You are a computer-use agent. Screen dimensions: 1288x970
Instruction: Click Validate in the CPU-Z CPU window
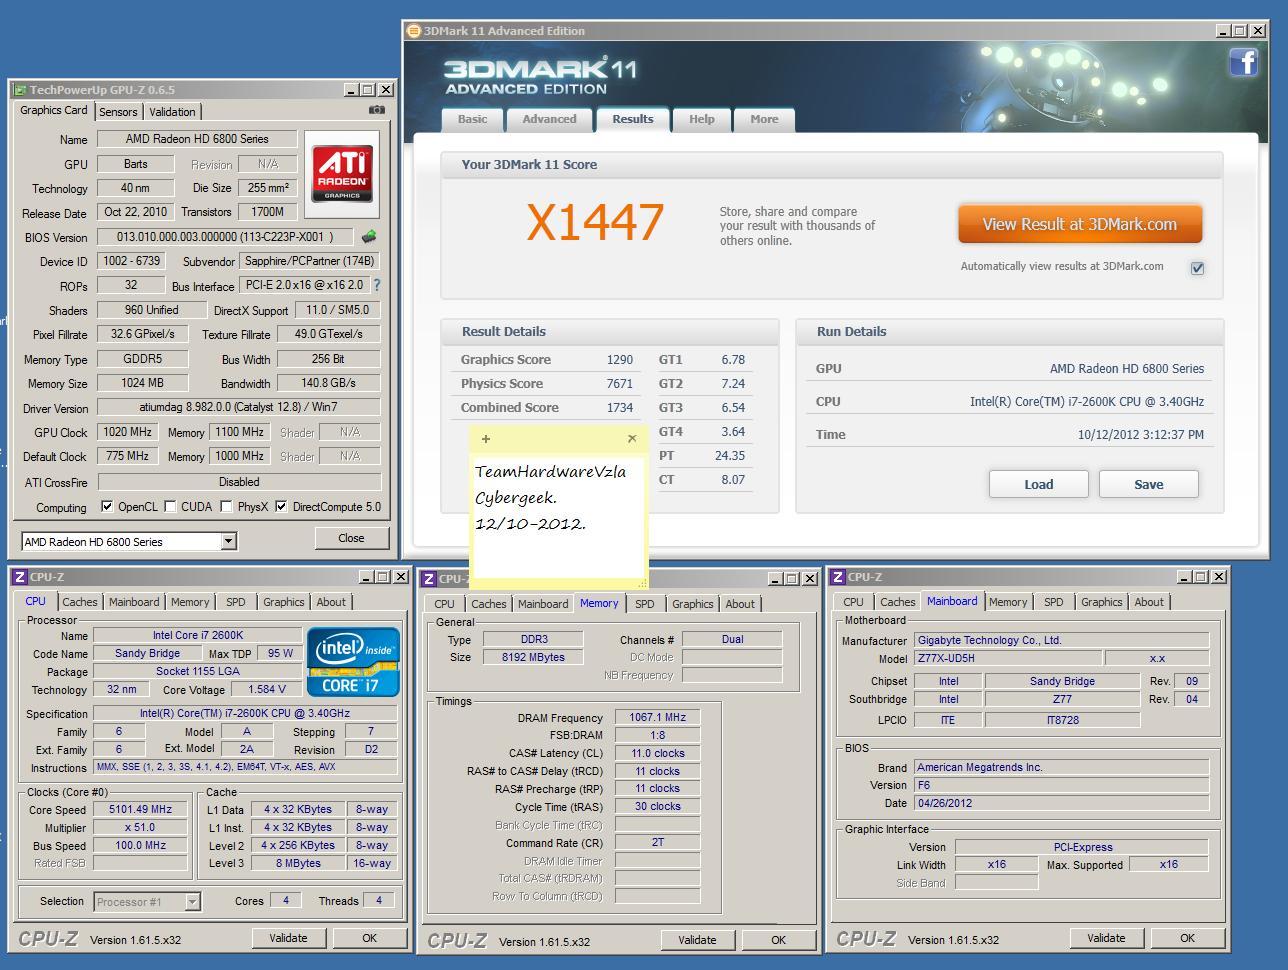pyautogui.click(x=288, y=938)
